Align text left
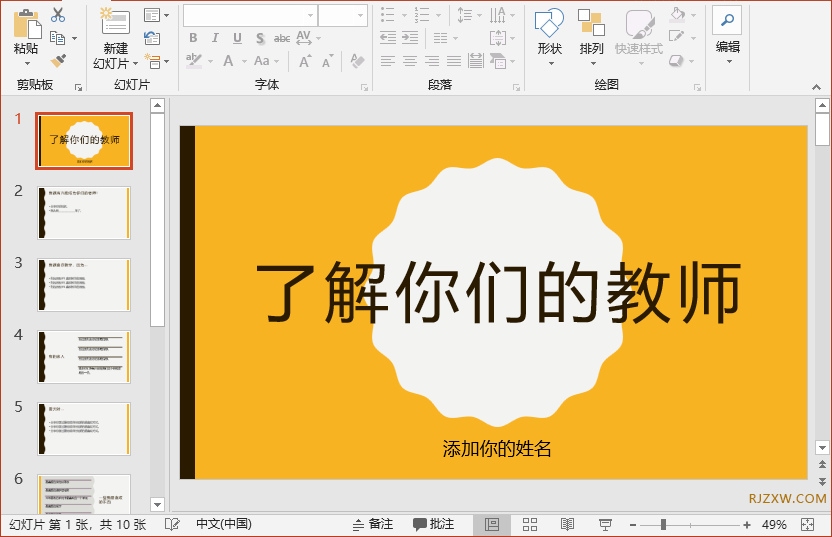 (x=388, y=61)
